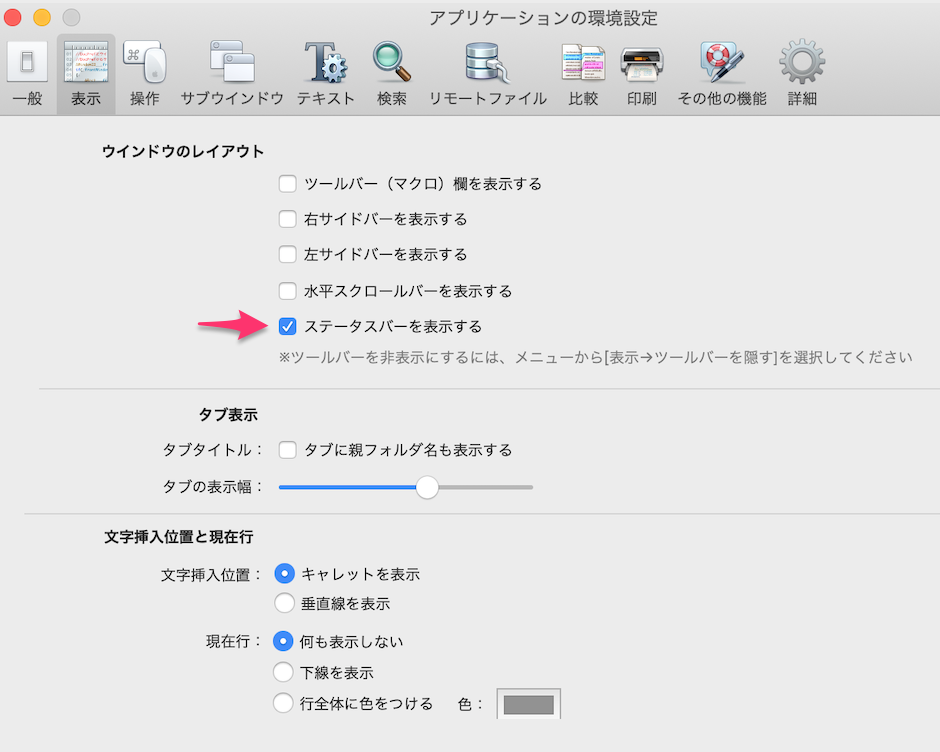
Task: Switch to サブウインドウ preferences
Action: click(x=232, y=73)
